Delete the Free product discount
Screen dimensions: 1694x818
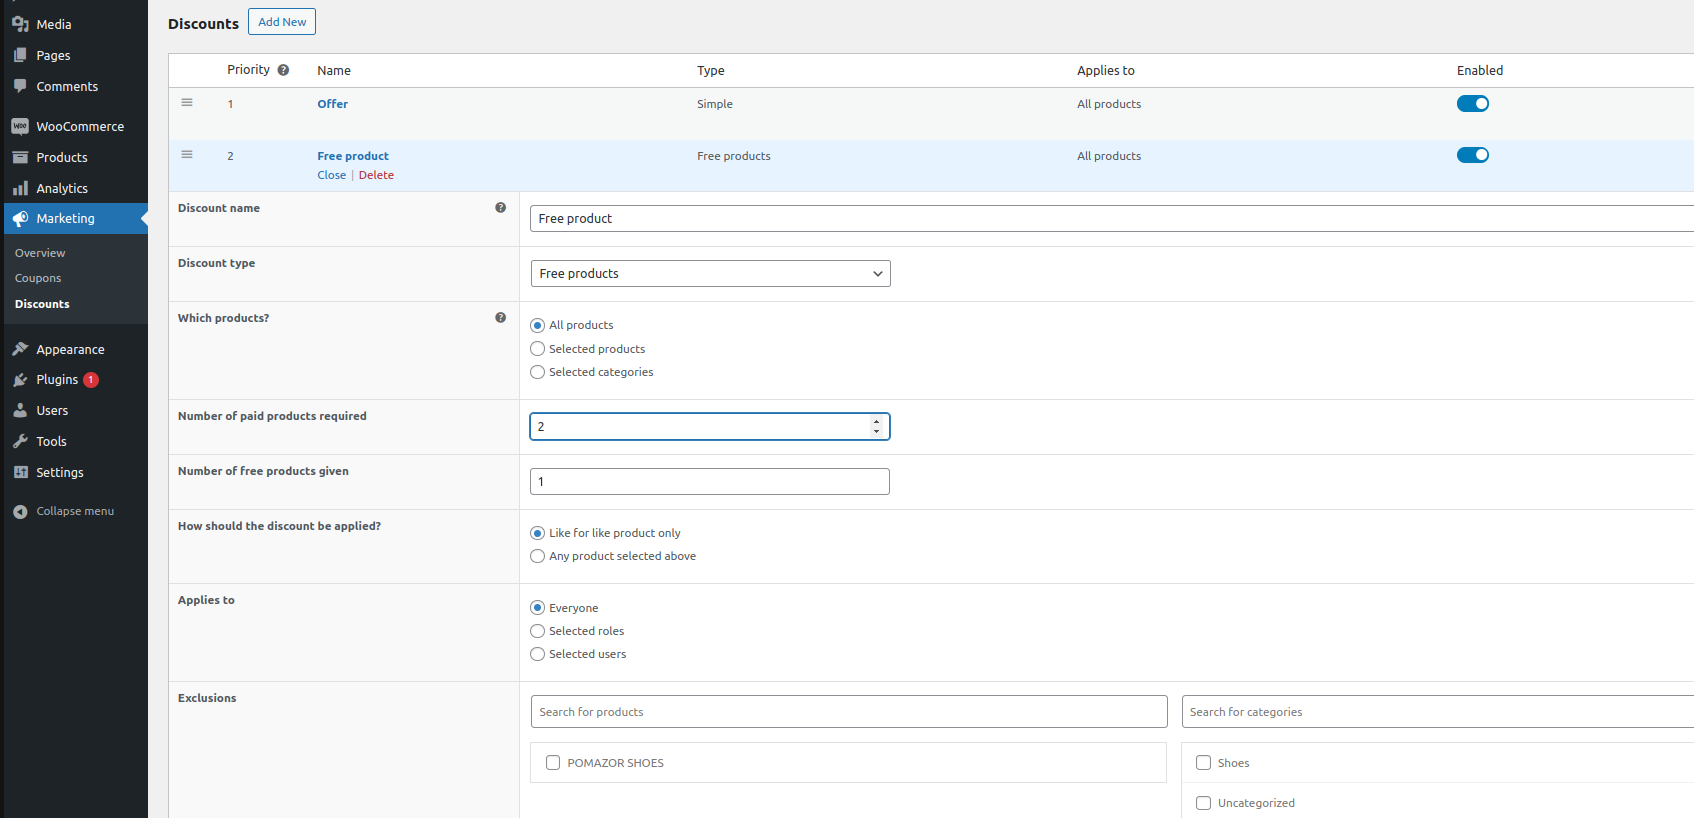(x=376, y=175)
